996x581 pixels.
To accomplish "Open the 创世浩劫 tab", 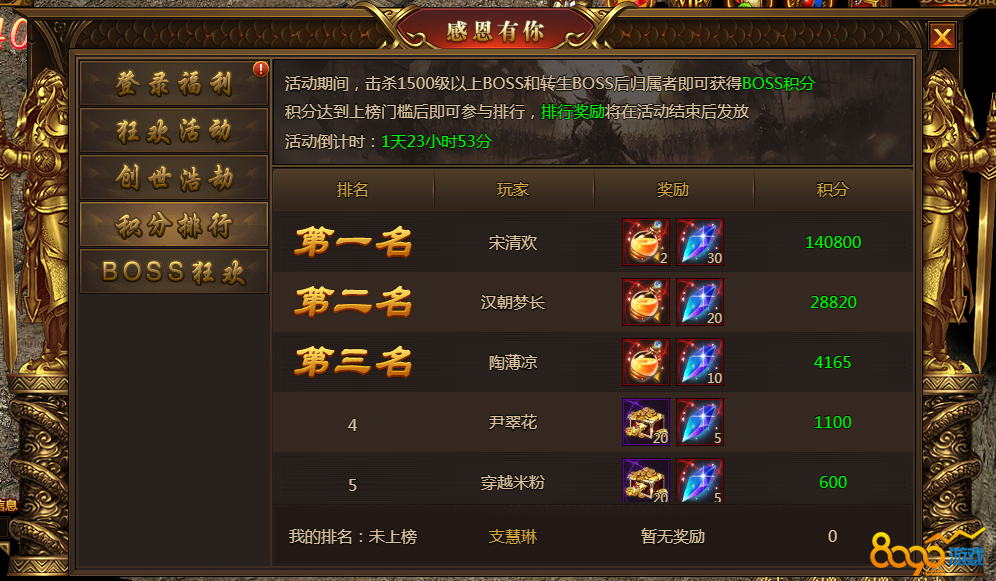I will click(174, 177).
